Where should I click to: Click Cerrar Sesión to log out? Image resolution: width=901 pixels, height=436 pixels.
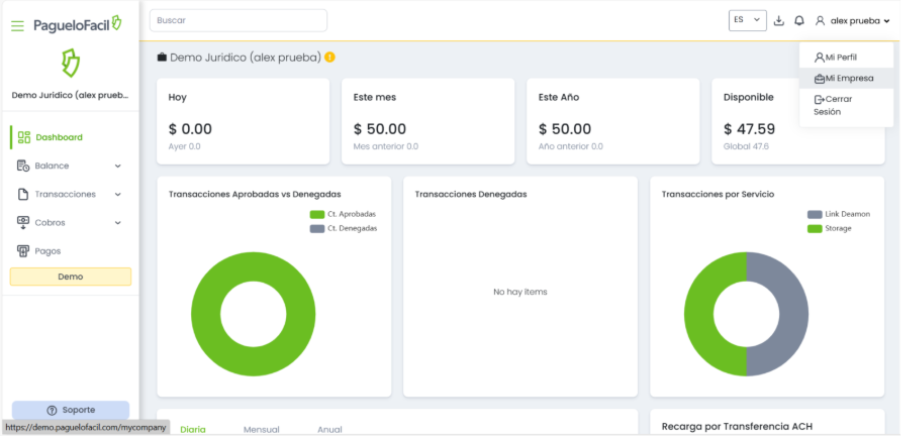pos(837,105)
